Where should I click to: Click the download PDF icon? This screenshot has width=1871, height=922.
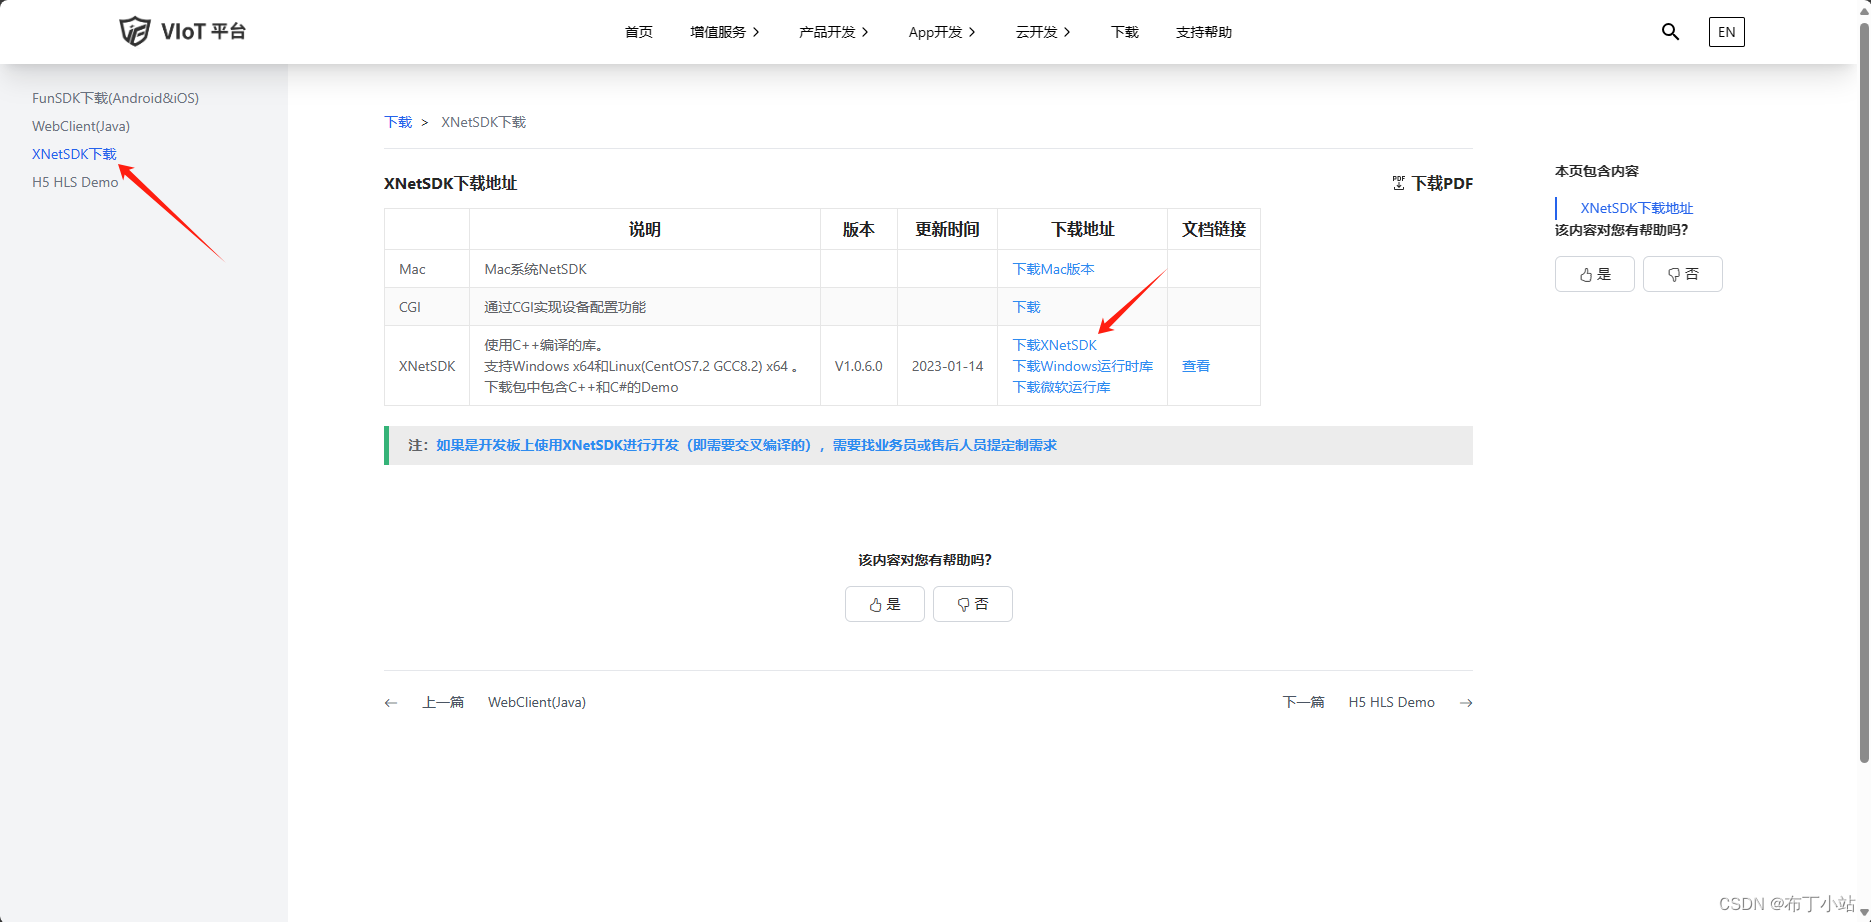(1398, 183)
